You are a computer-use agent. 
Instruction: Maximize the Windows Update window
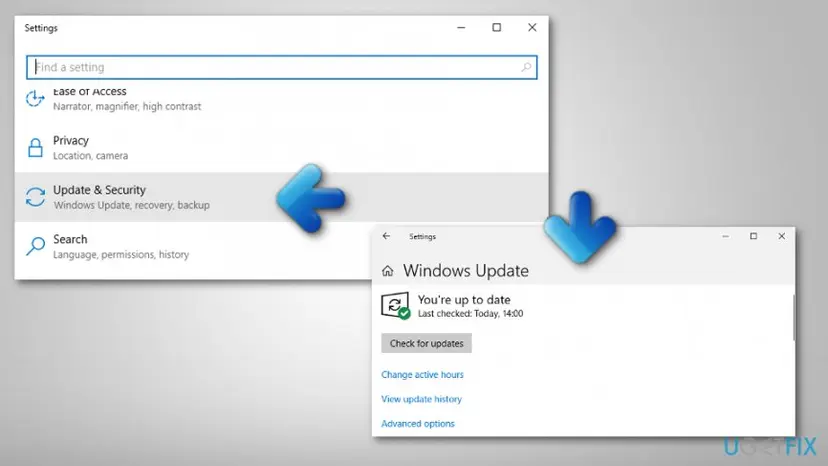pyautogui.click(x=754, y=236)
